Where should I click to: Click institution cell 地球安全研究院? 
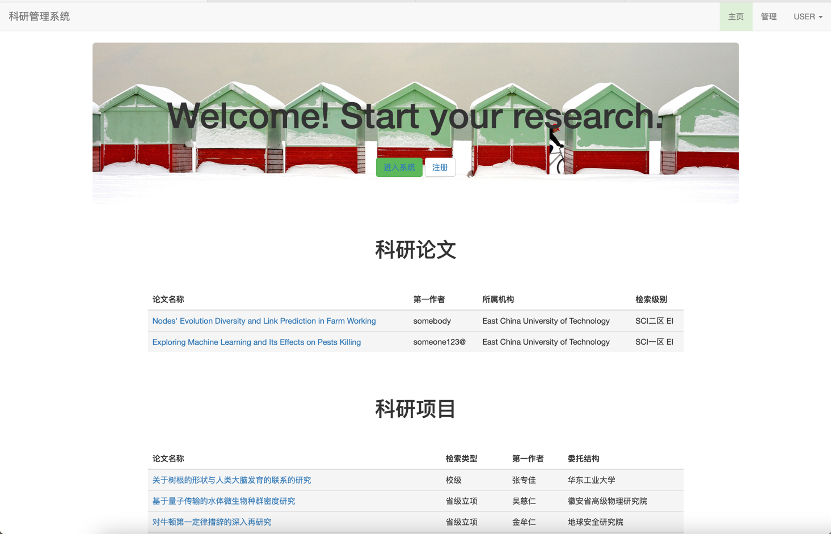click(x=595, y=522)
